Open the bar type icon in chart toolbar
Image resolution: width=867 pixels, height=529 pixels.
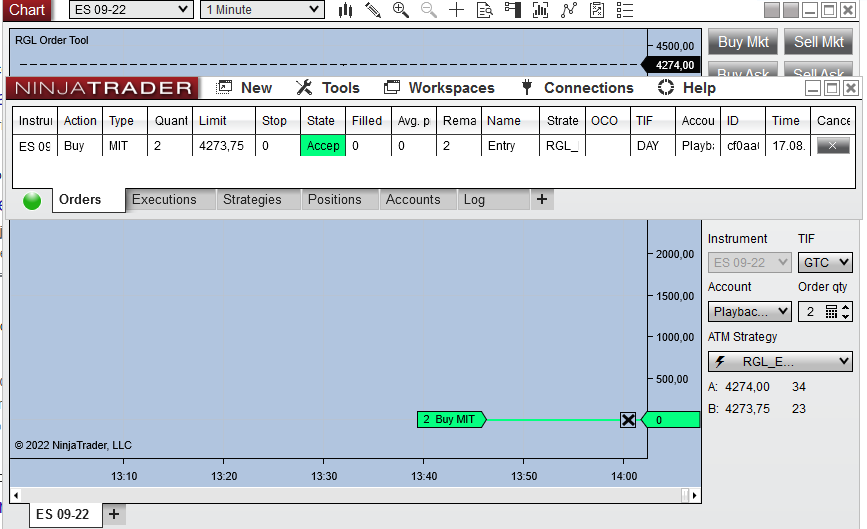pyautogui.click(x=346, y=10)
